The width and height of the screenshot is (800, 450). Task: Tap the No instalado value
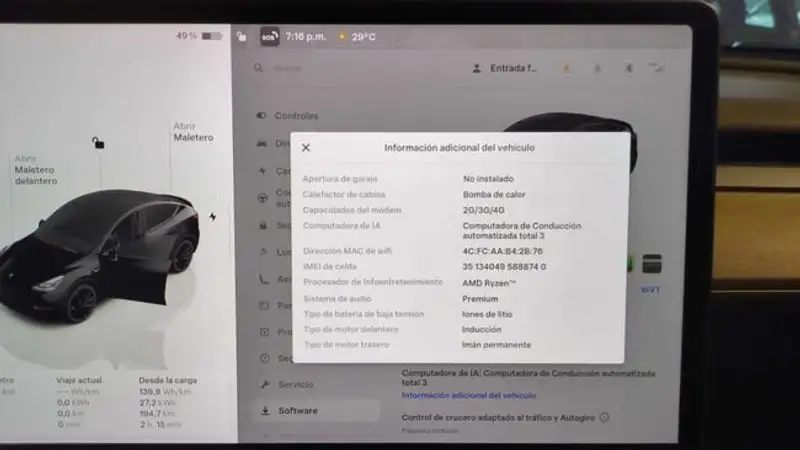tap(488, 179)
